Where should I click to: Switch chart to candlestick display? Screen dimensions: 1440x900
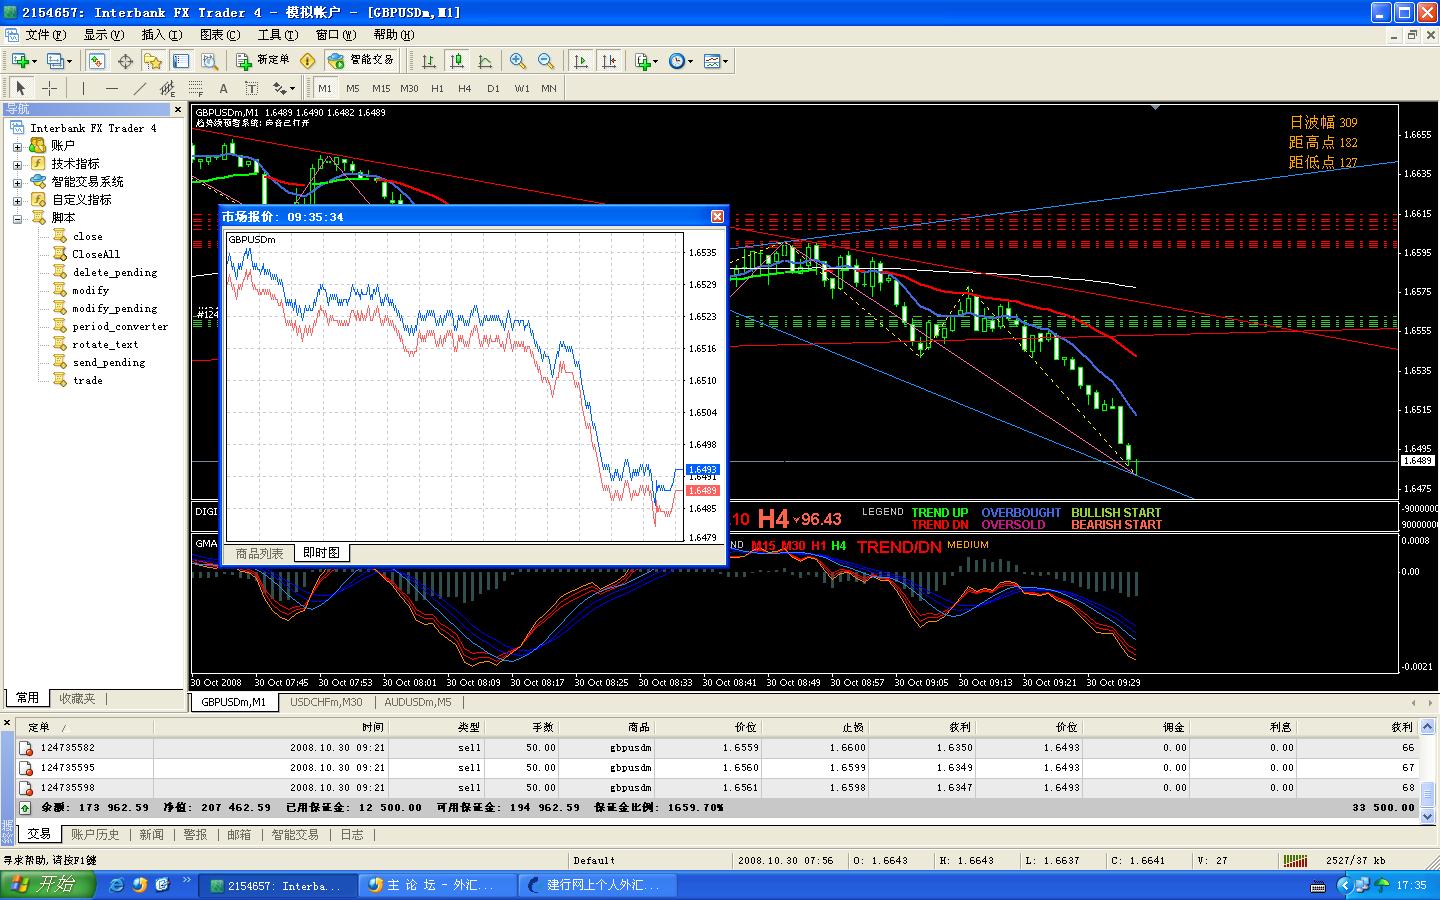[457, 61]
